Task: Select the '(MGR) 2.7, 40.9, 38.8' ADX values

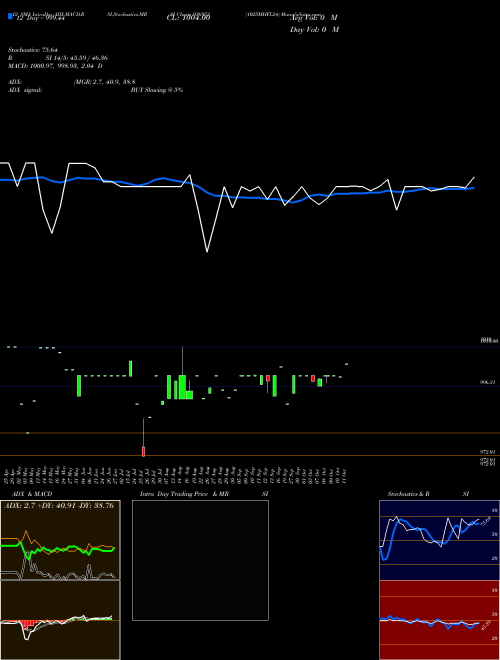Action: tap(104, 82)
